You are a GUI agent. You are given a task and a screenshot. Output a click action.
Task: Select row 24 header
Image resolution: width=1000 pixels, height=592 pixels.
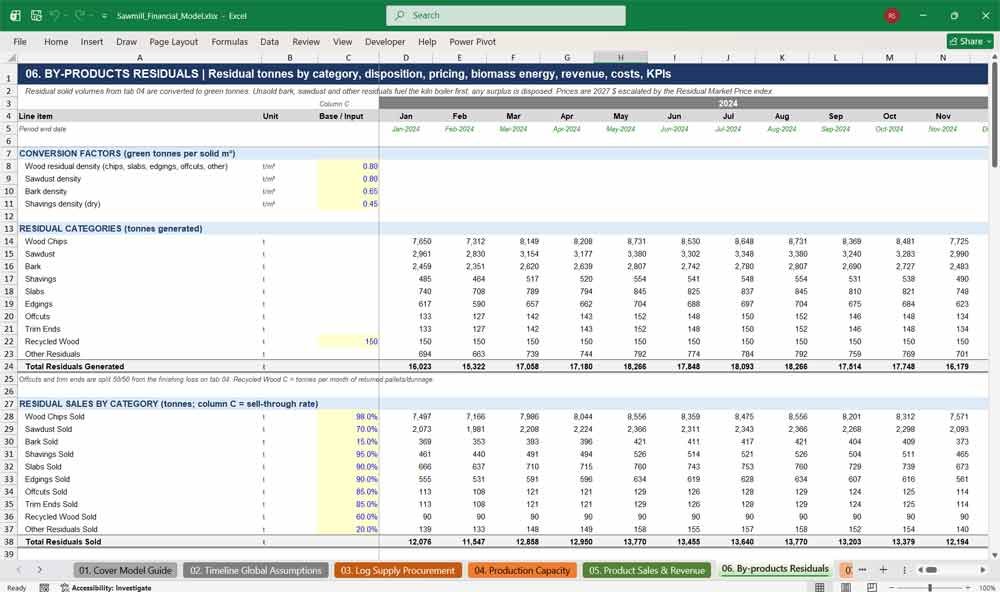9,366
